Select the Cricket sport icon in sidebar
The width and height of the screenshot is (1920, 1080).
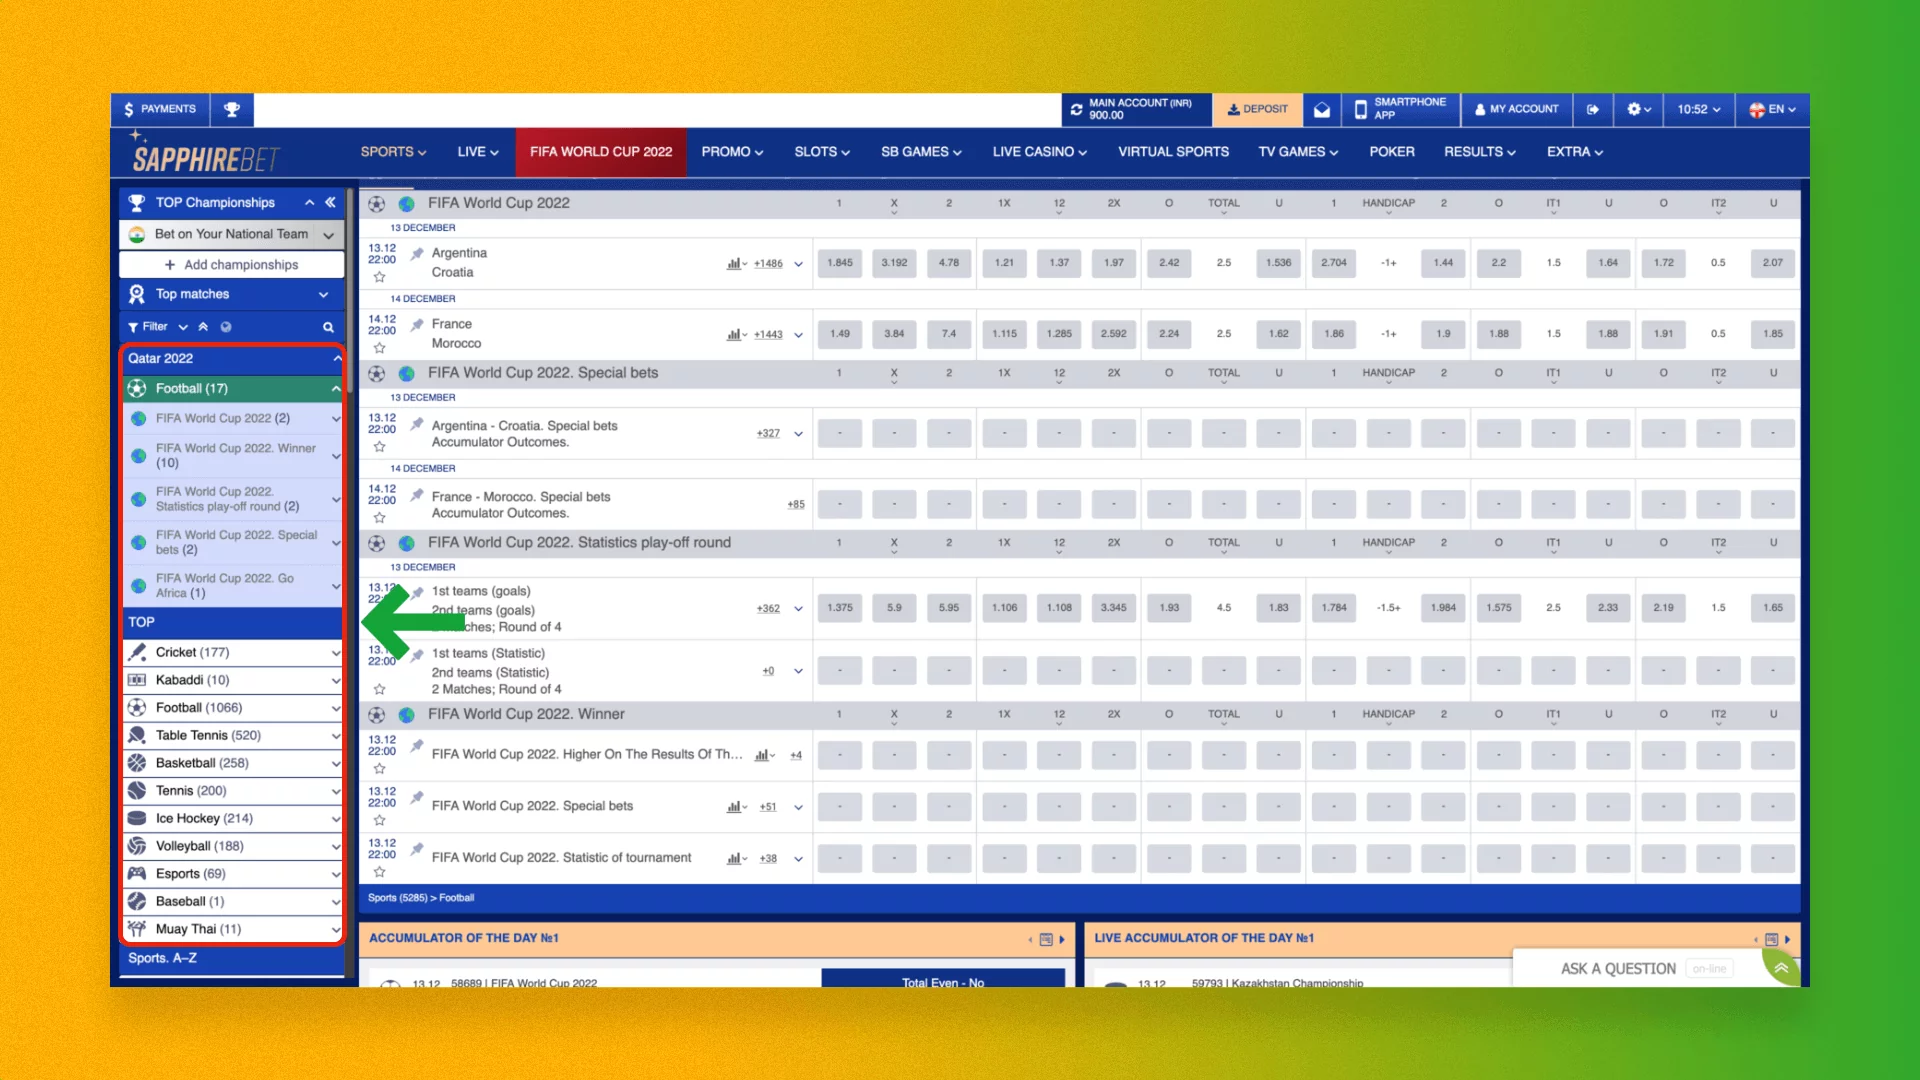click(x=137, y=651)
